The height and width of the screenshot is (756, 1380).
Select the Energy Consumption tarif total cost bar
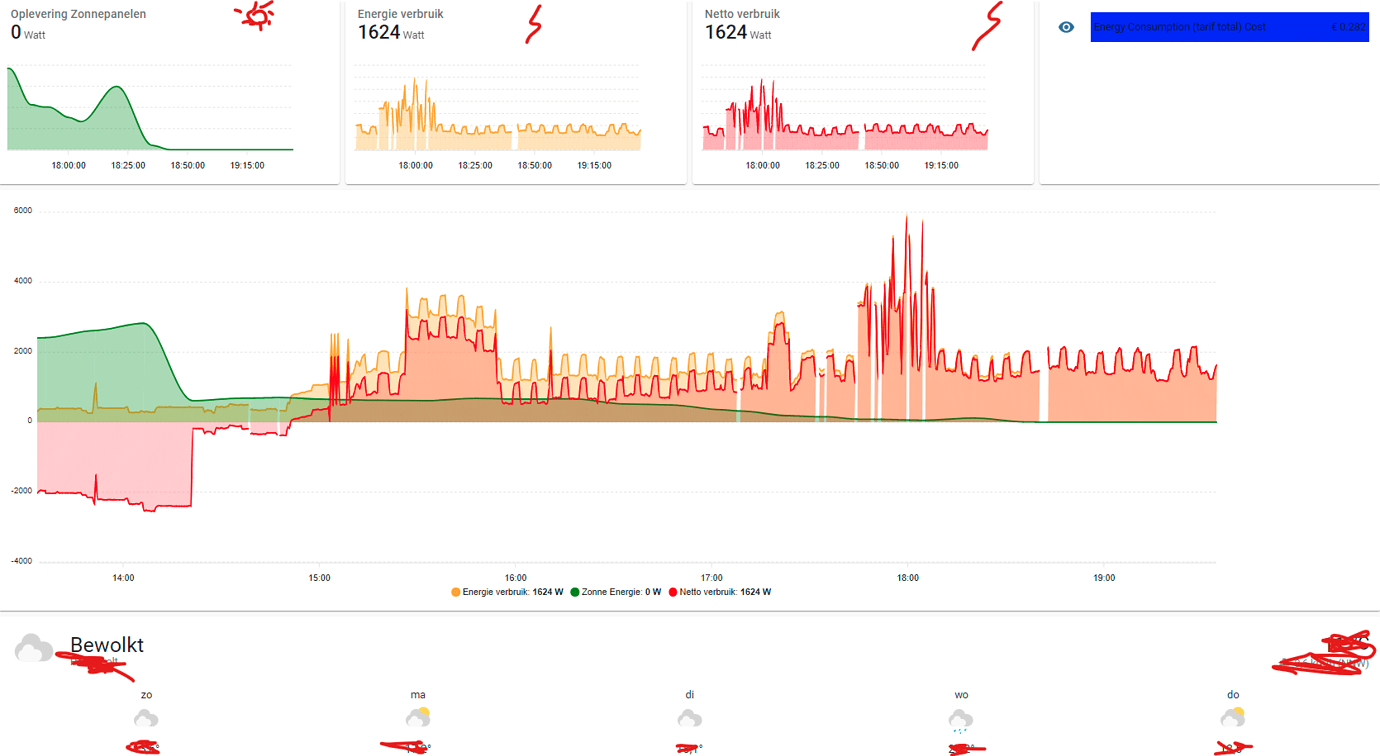[x=1229, y=27]
